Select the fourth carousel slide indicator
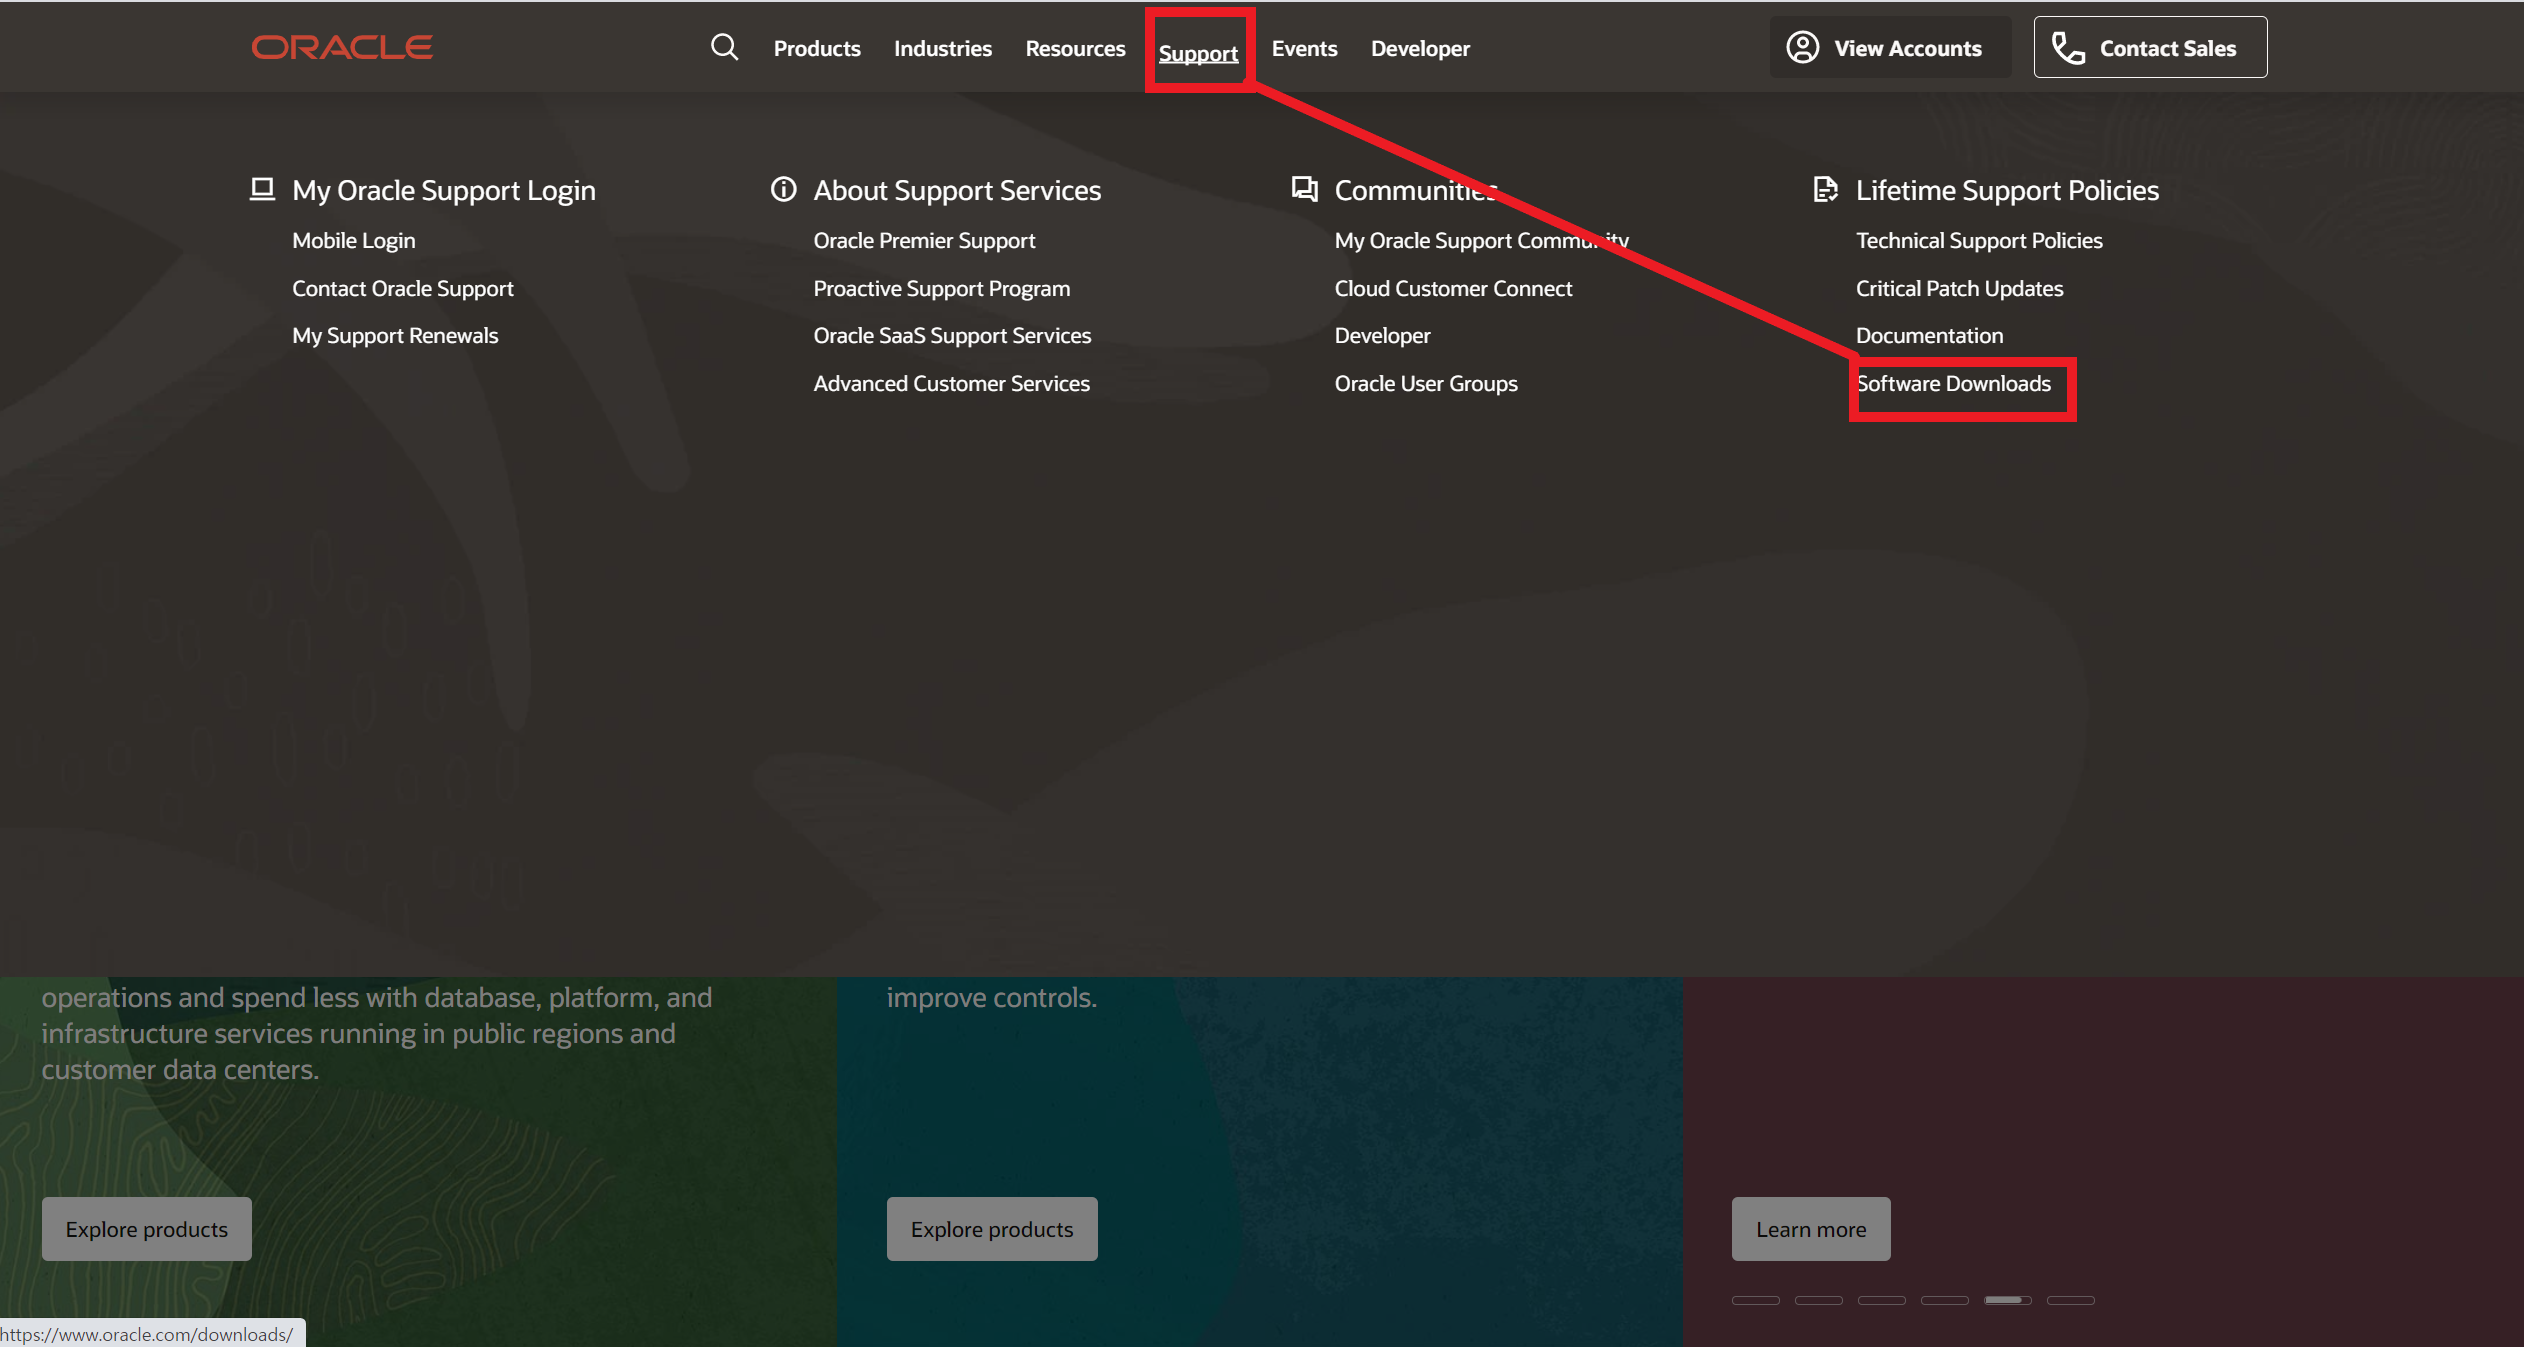Screen dimensions: 2524x1347 tap(1945, 1300)
